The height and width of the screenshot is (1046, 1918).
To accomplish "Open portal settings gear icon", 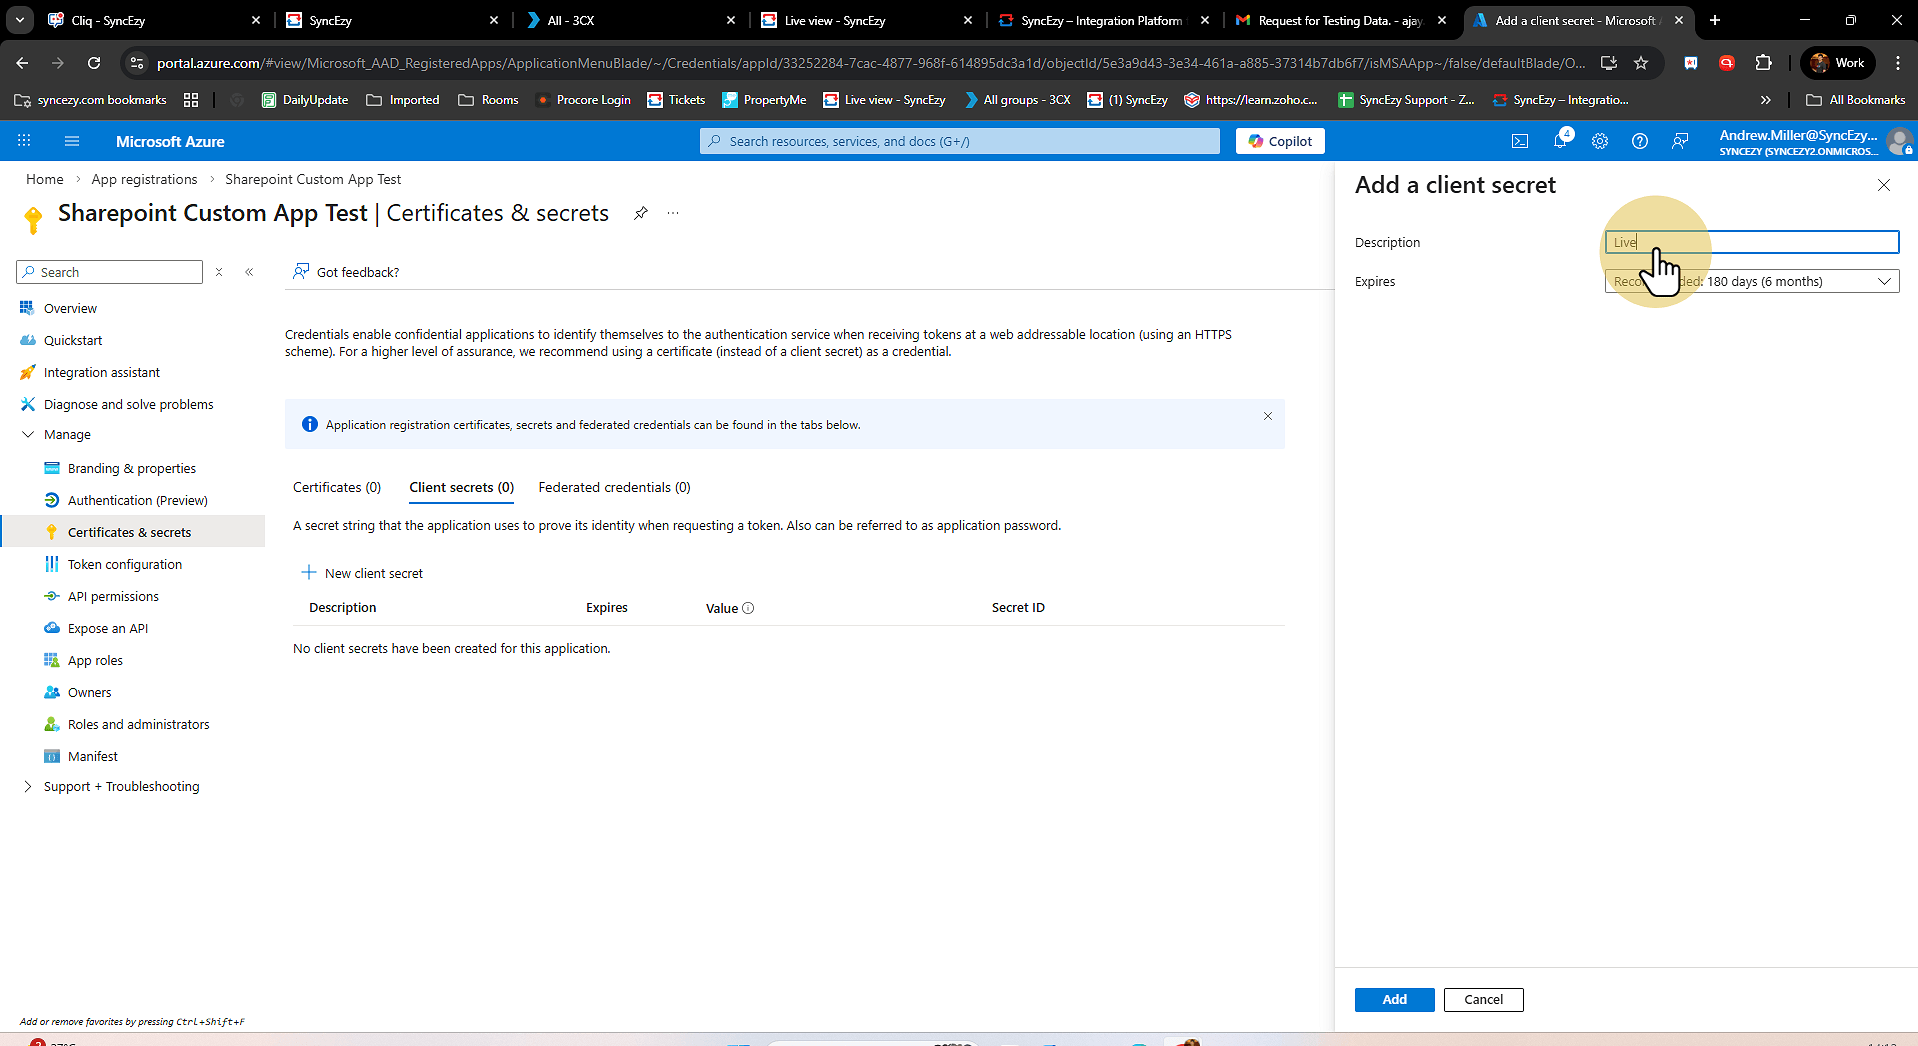I will click(x=1600, y=141).
